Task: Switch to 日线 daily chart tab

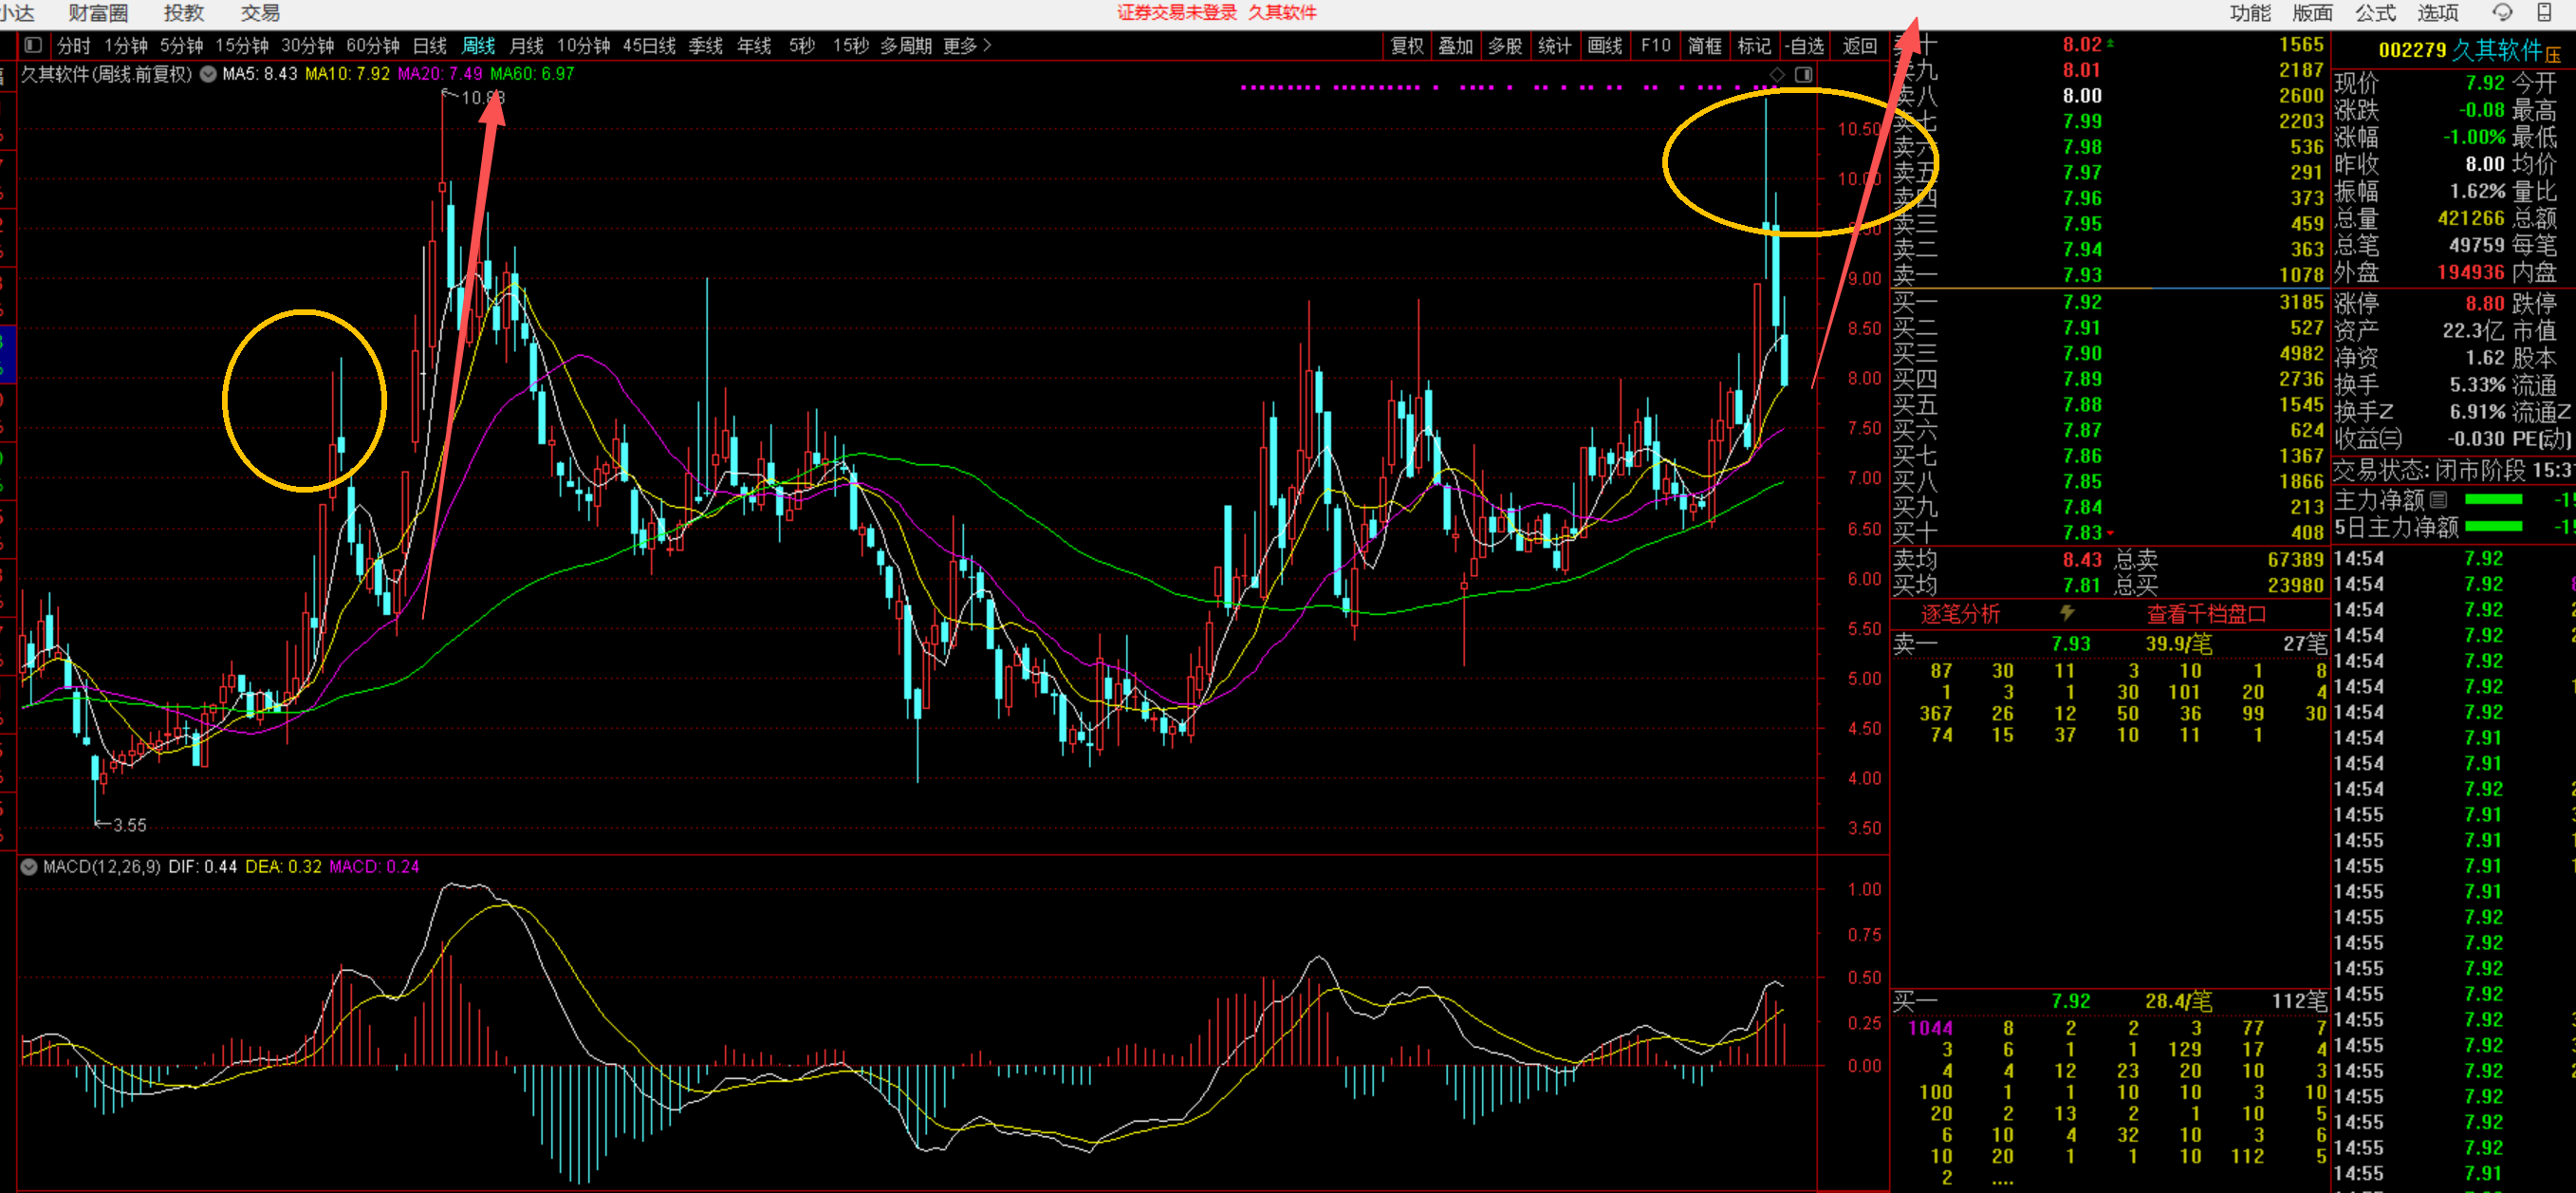Action: tap(429, 46)
